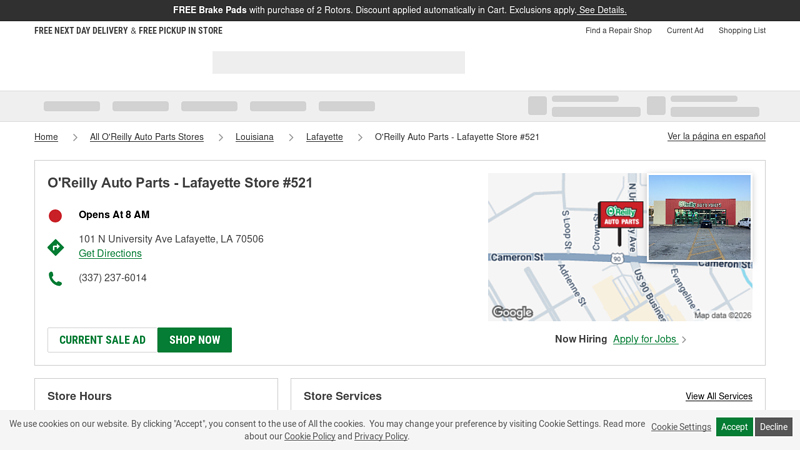This screenshot has height=450, width=800.
Task: Click the O'Reilly Auto Parts map marker
Action: [620, 222]
